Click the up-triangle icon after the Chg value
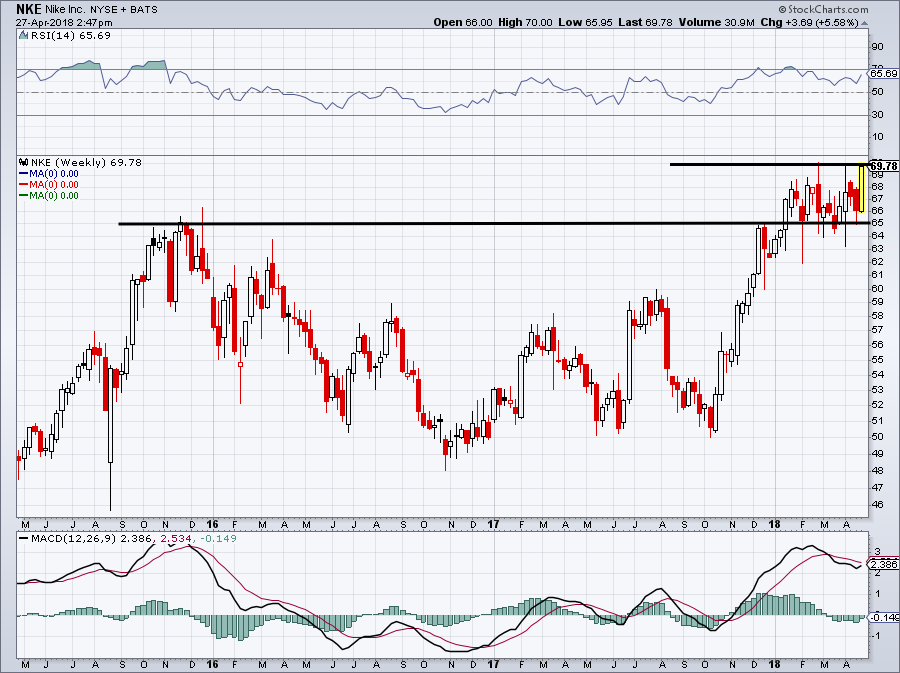This screenshot has height=673, width=900. [x=864, y=24]
